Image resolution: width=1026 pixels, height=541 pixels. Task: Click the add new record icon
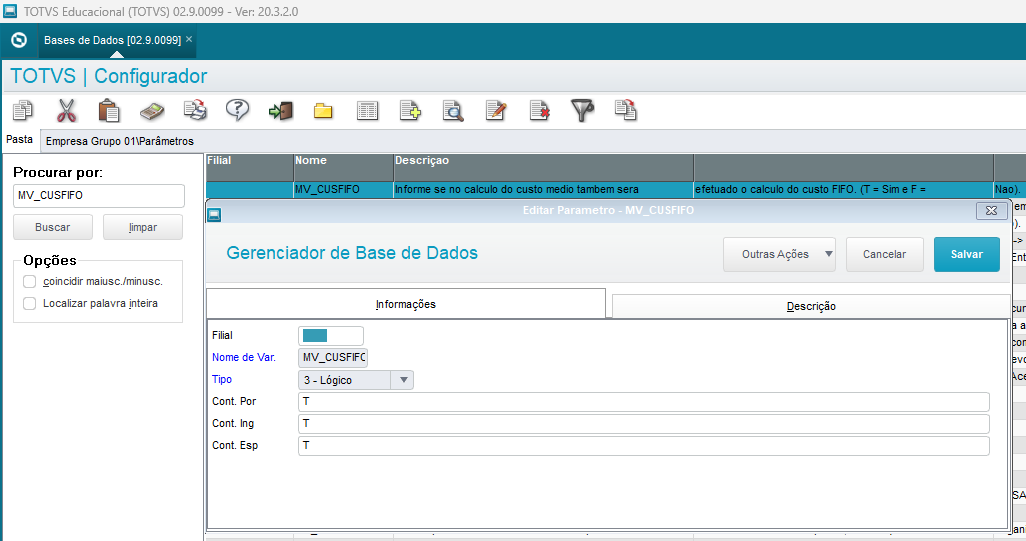point(410,111)
